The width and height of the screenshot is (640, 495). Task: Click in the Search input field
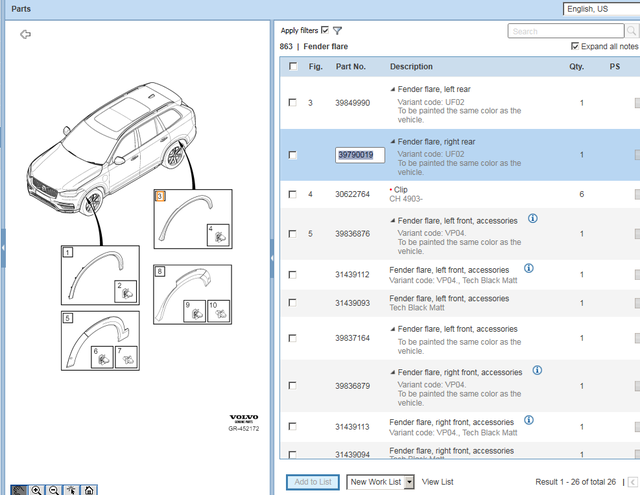pos(560,31)
